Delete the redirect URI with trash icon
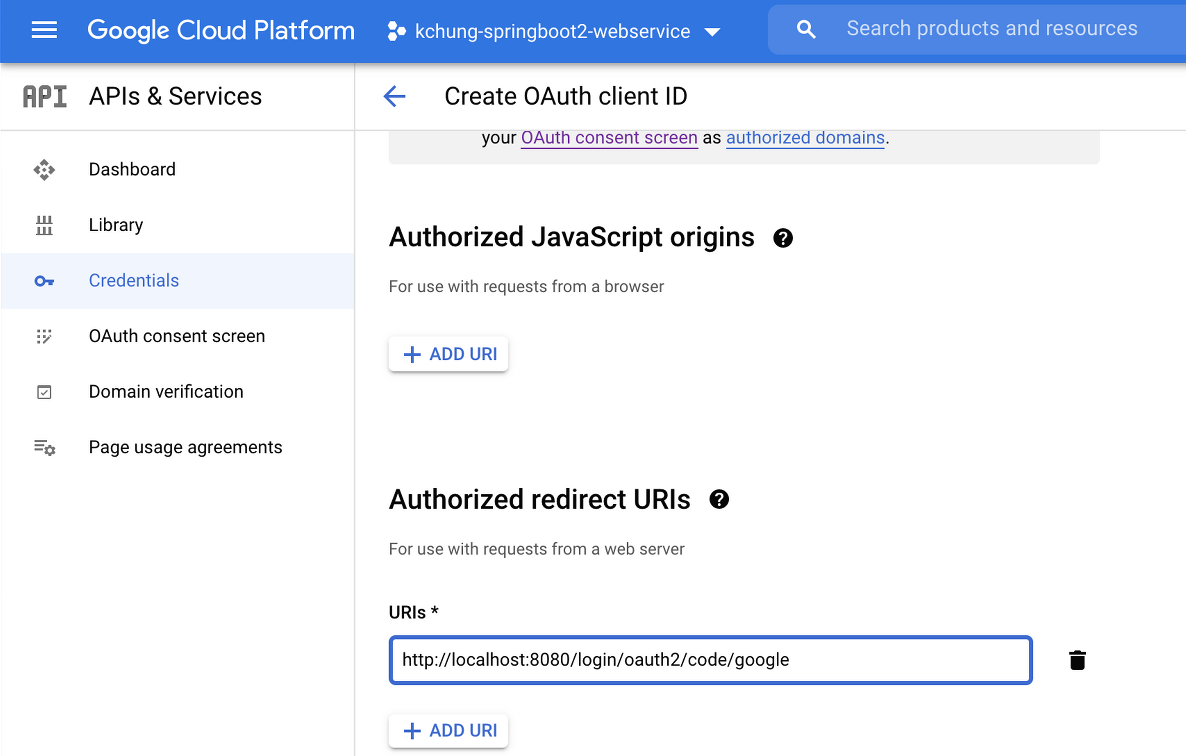The image size is (1186, 756). pos(1077,660)
